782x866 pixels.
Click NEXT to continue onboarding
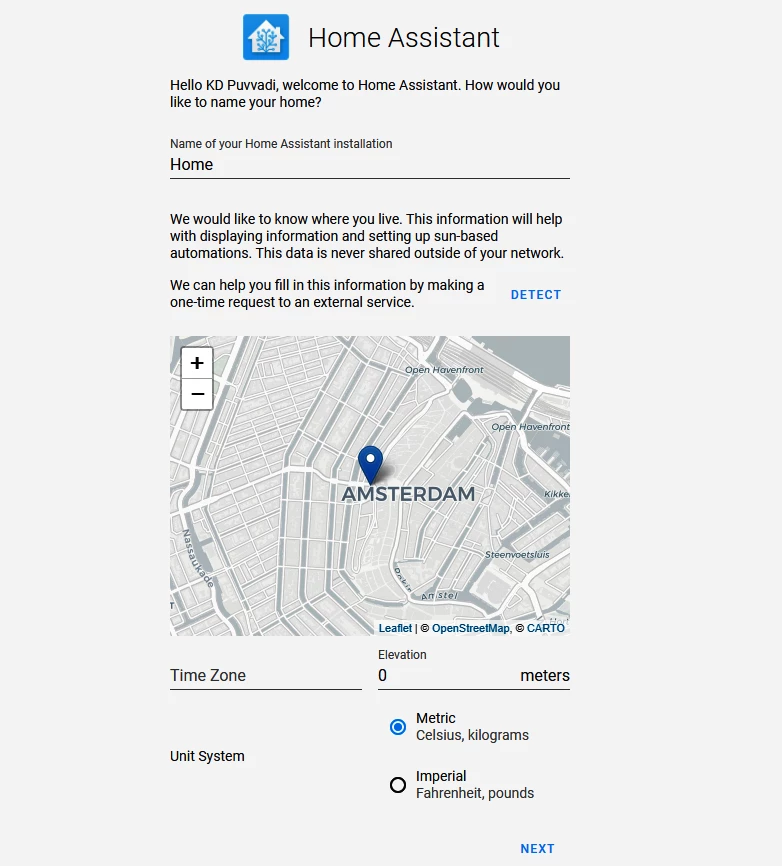[x=537, y=849]
